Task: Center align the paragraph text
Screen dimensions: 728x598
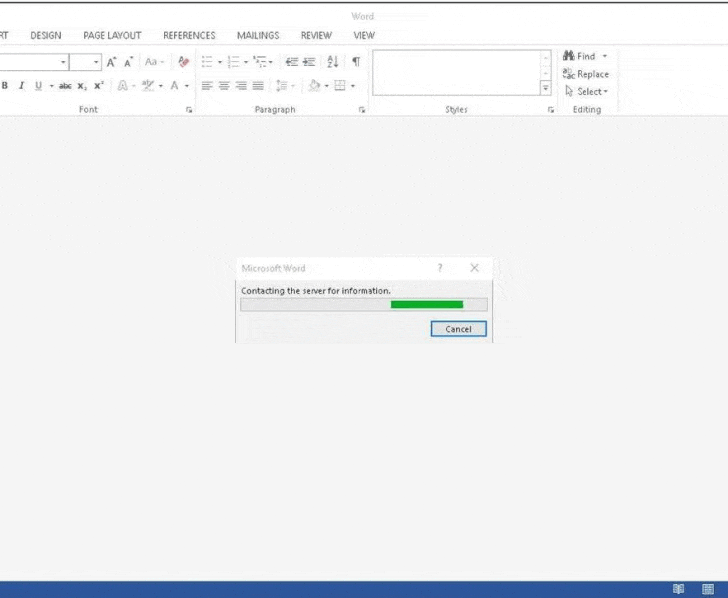Action: click(x=225, y=86)
